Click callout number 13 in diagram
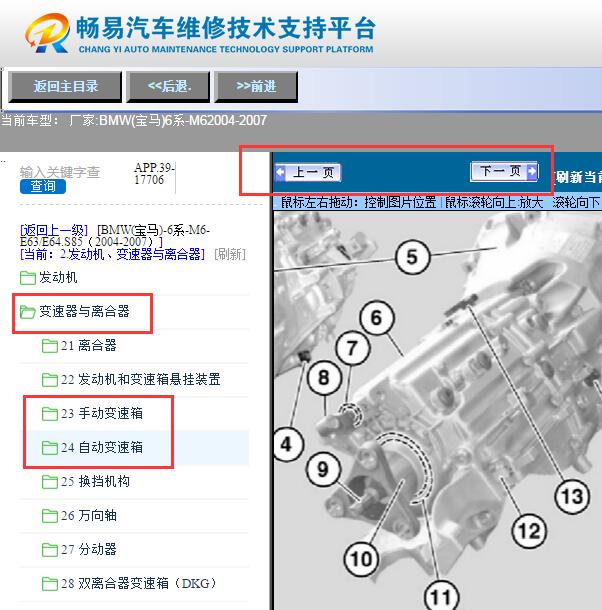Image resolution: width=602 pixels, height=610 pixels. click(x=572, y=496)
